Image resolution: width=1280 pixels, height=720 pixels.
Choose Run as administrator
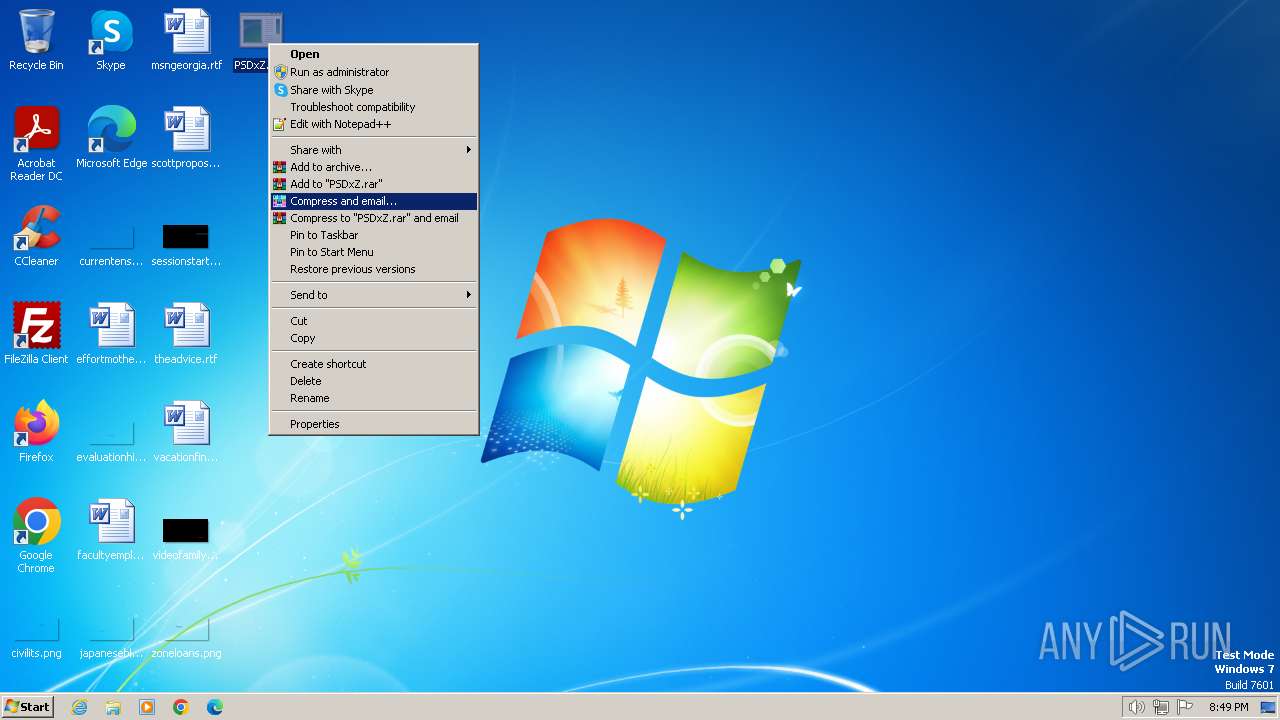tap(374, 72)
